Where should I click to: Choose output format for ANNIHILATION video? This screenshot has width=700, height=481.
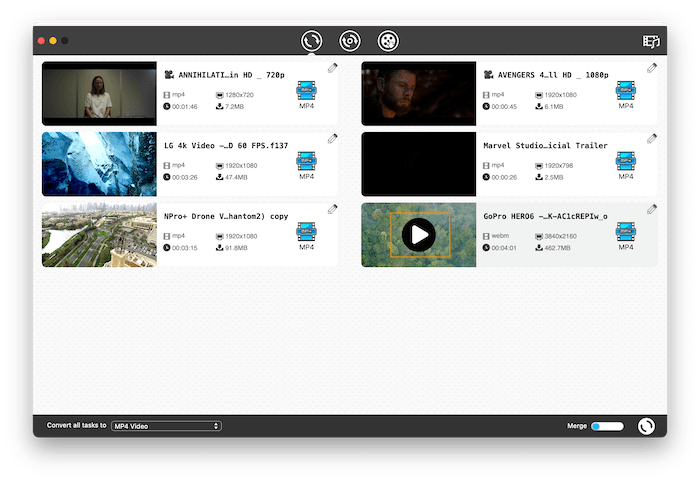coord(307,96)
